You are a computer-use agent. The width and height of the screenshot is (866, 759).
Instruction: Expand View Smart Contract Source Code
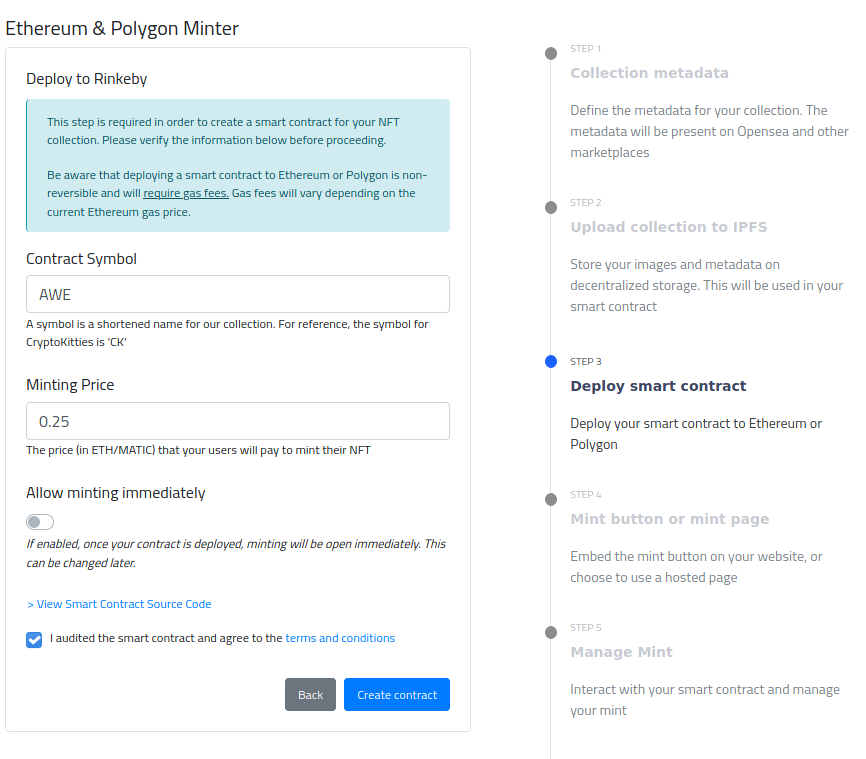tap(119, 604)
